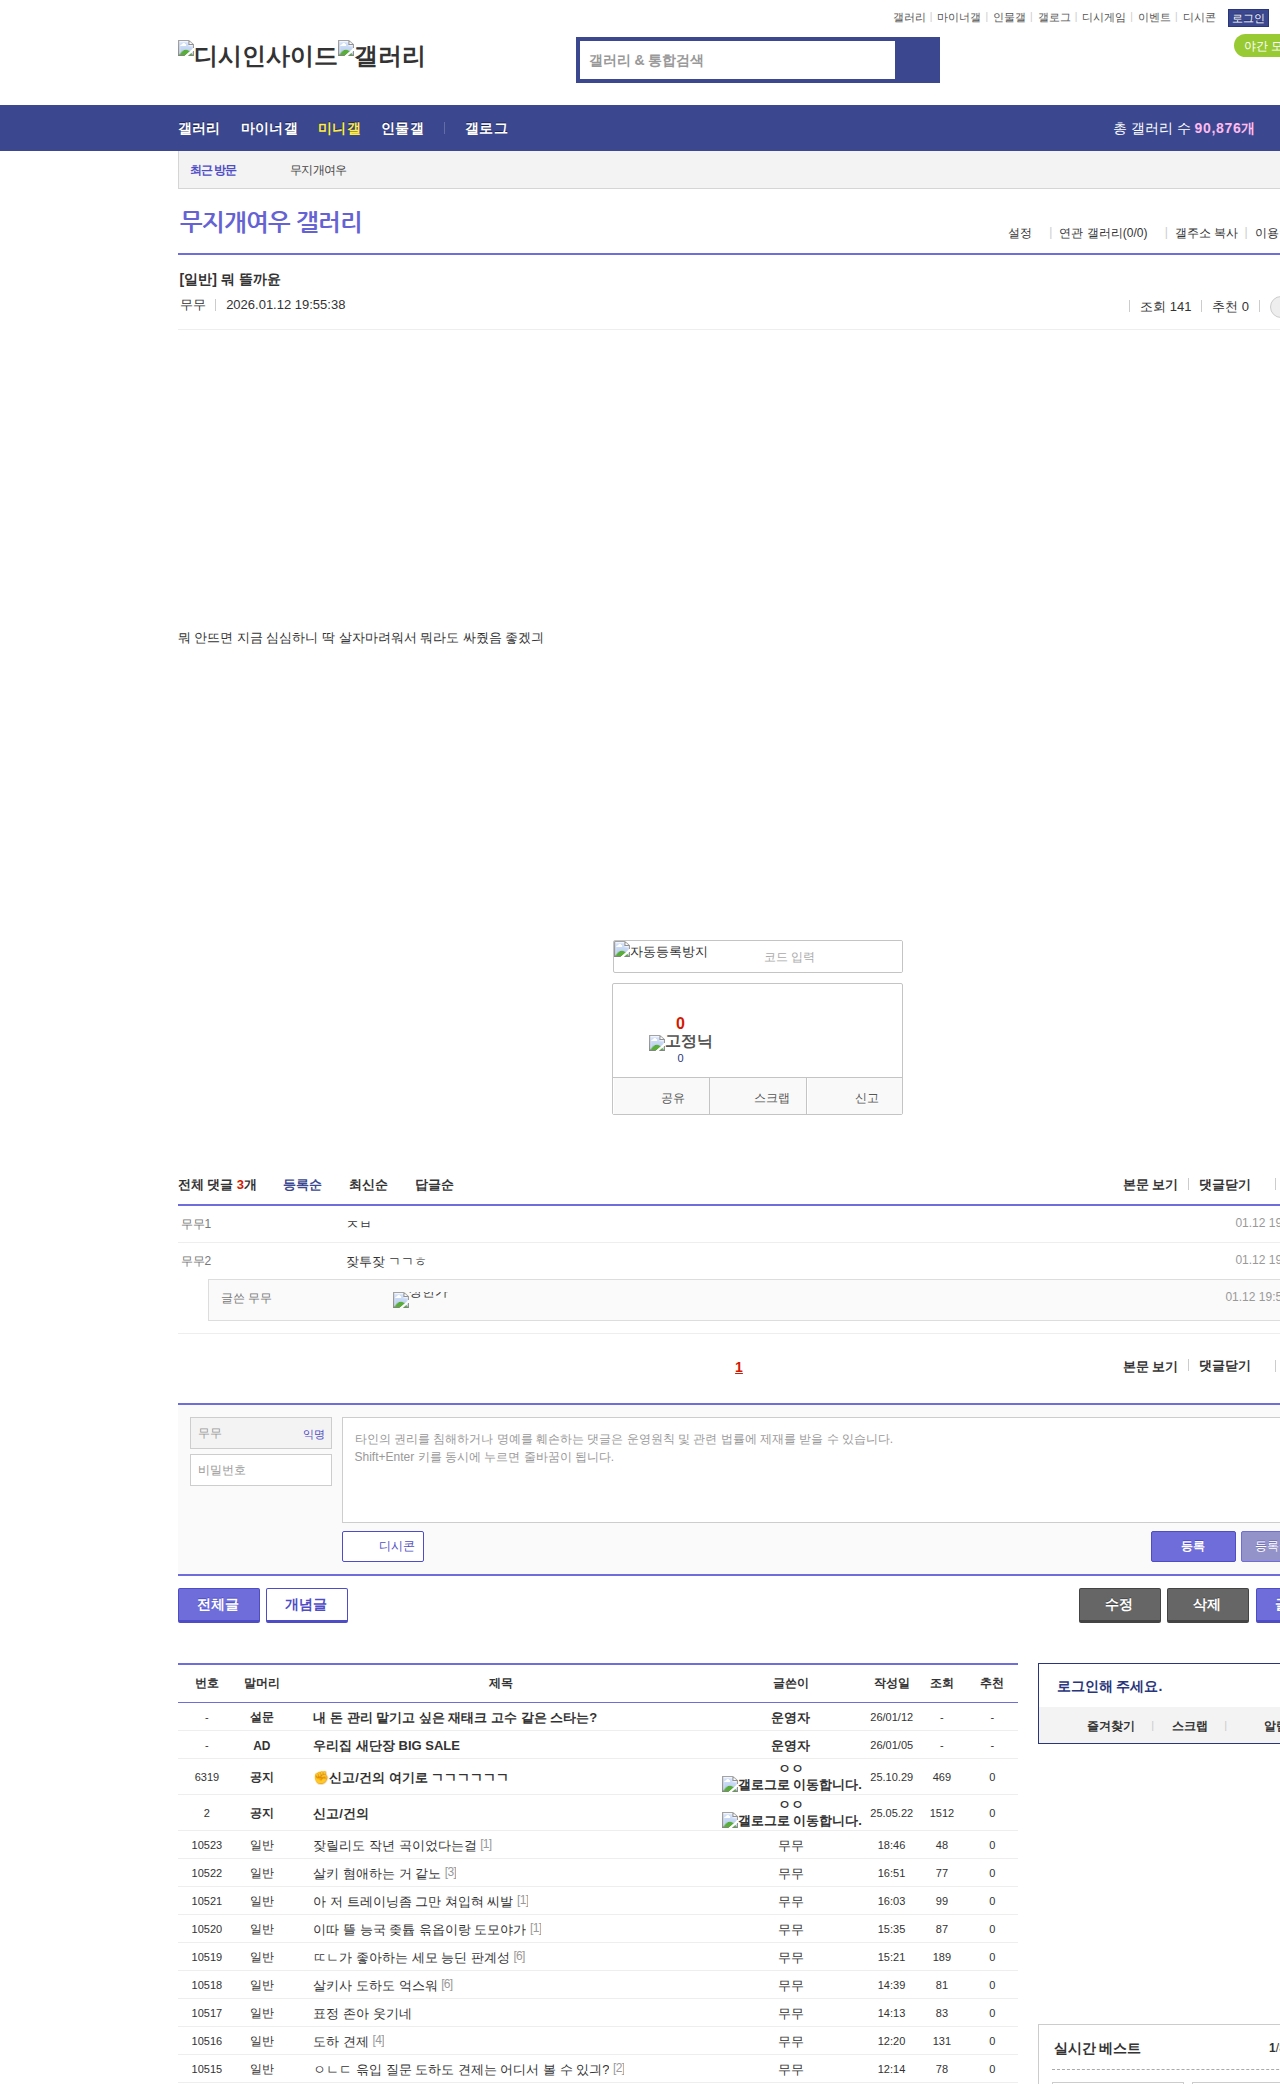The width and height of the screenshot is (1280, 2084).
Task: Click the 고정닉 recommend image
Action: coord(680,1042)
